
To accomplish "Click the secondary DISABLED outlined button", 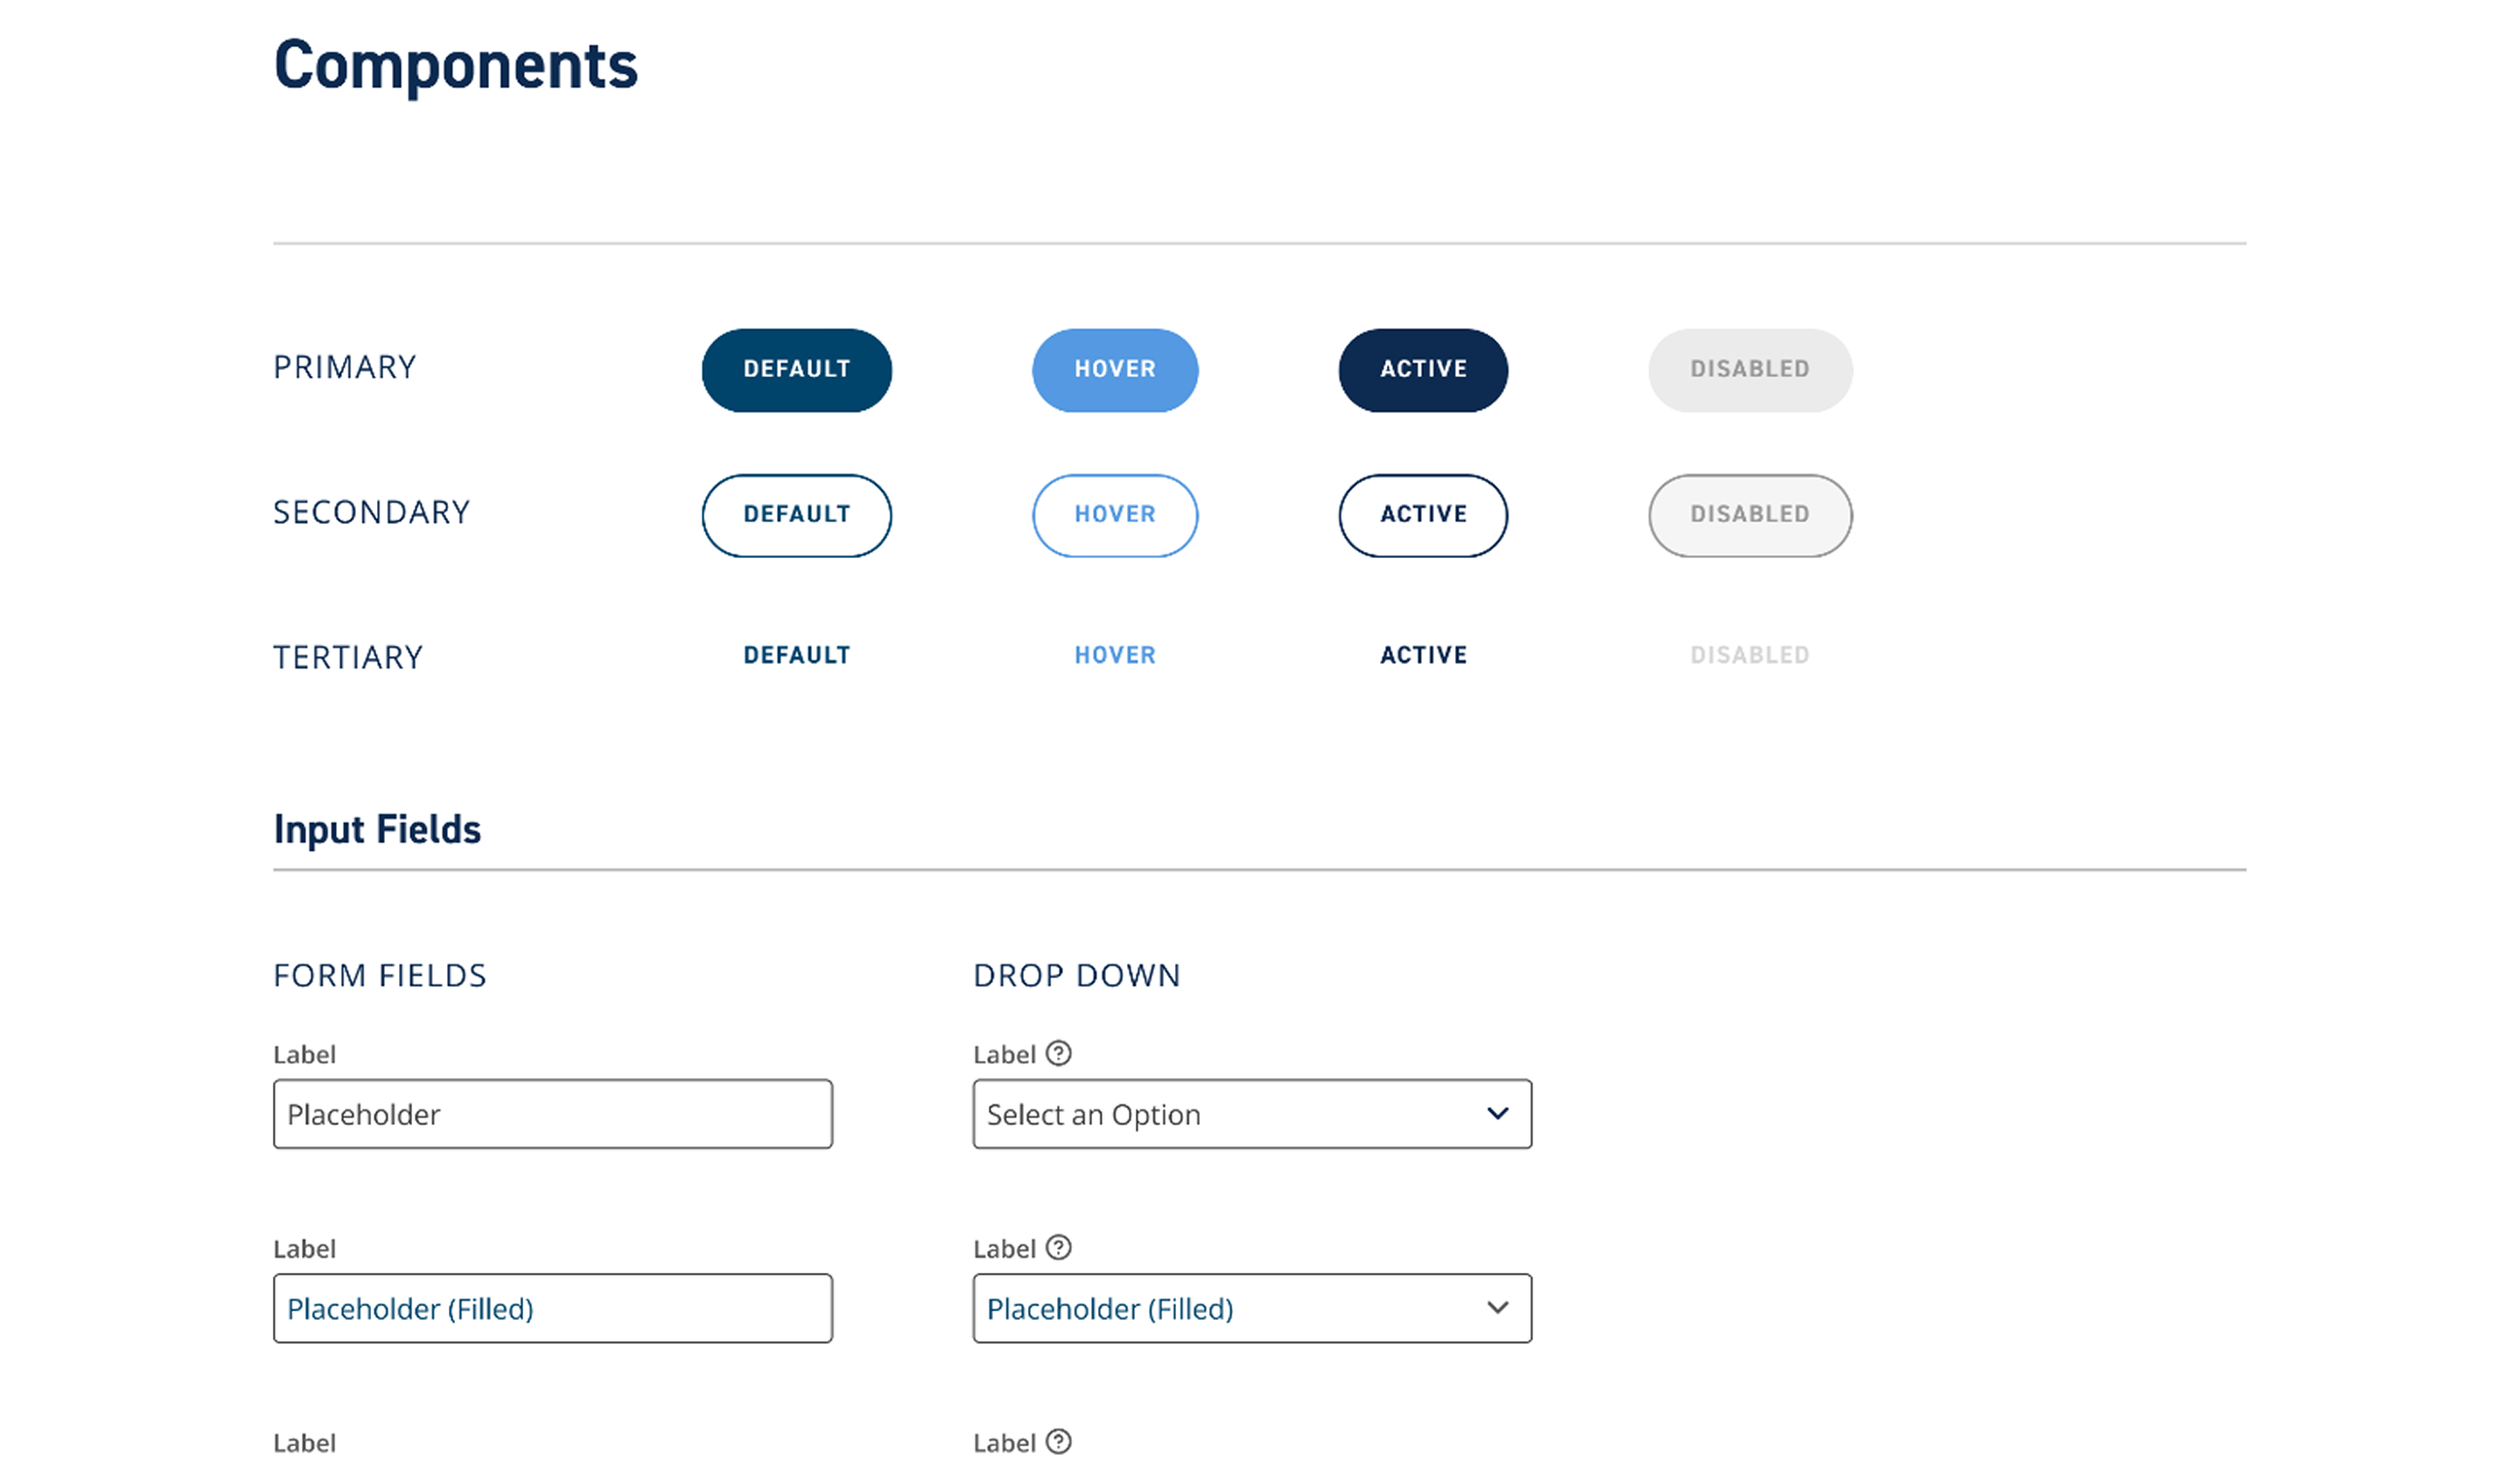I will (x=1750, y=514).
